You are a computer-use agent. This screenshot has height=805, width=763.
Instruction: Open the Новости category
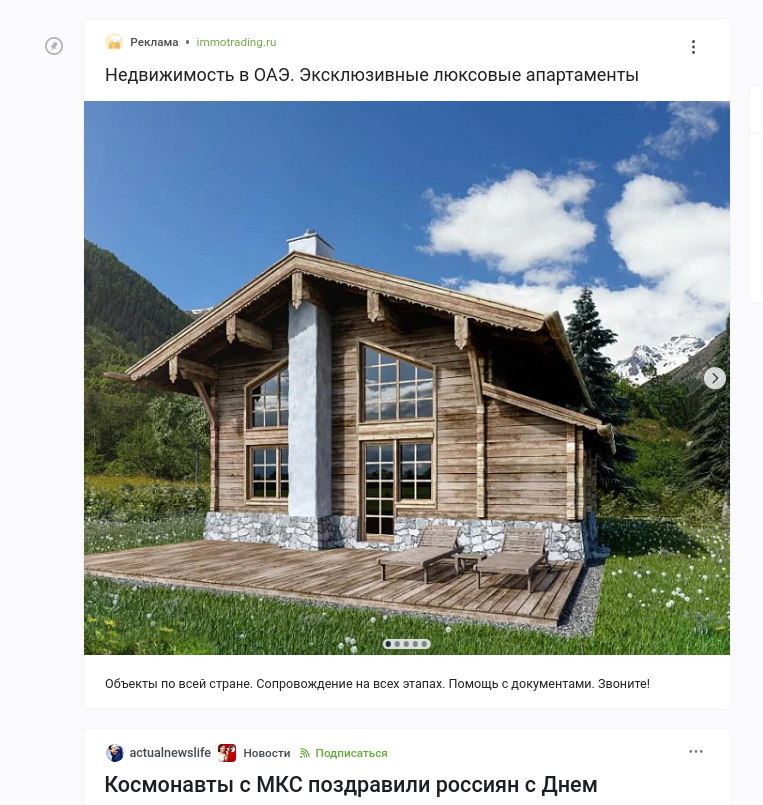pos(266,753)
